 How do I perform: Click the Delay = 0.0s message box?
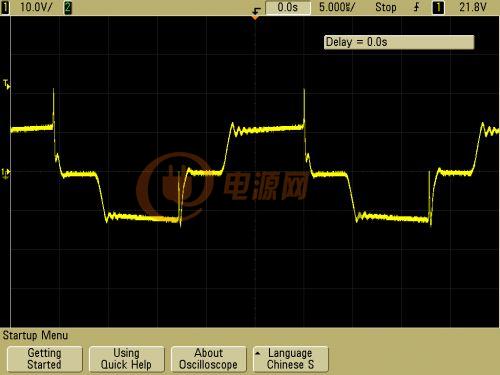[399, 42]
